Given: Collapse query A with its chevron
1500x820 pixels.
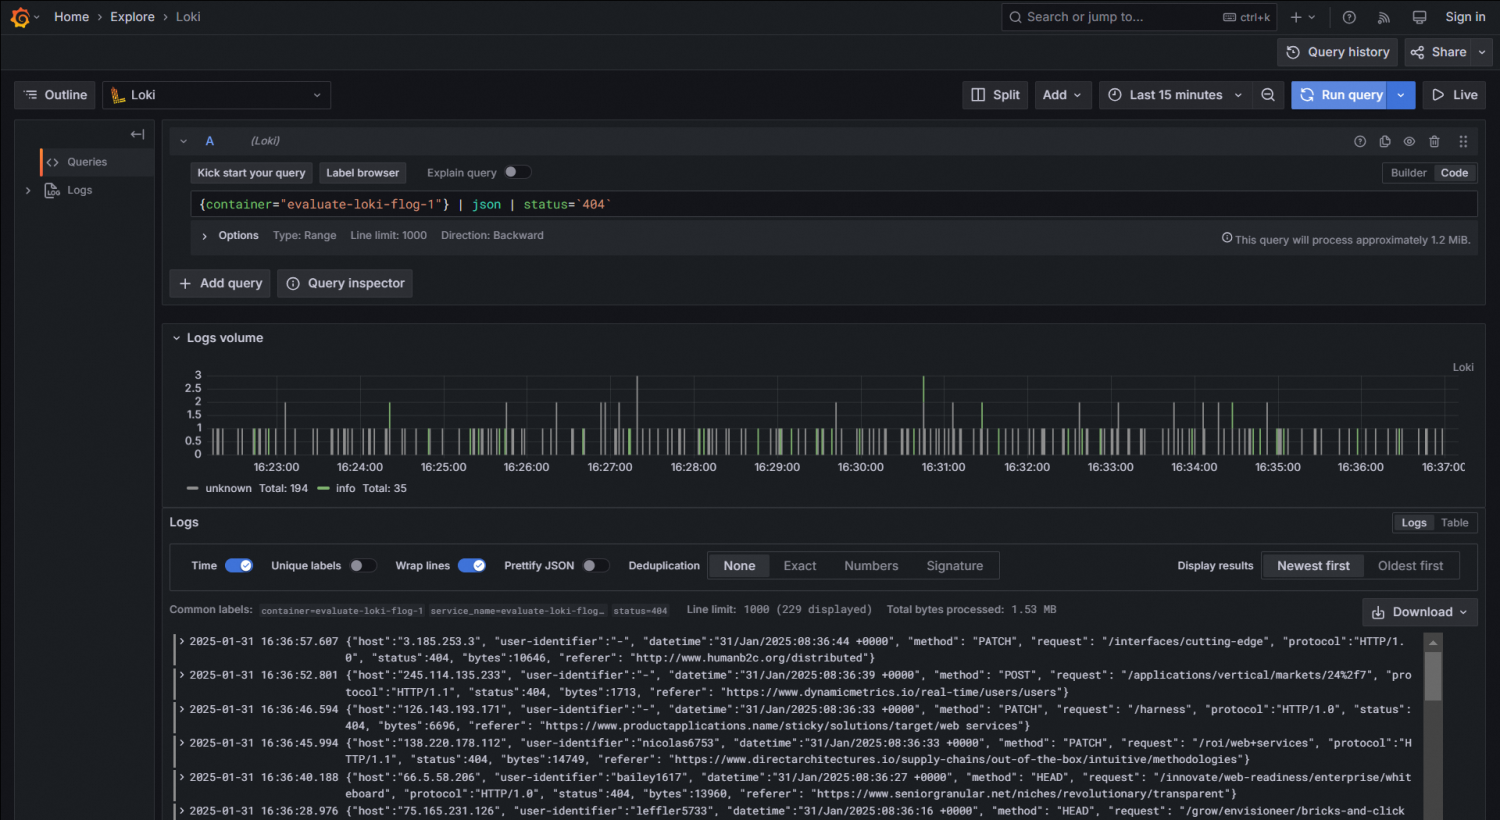Looking at the screenshot, I should tap(184, 141).
